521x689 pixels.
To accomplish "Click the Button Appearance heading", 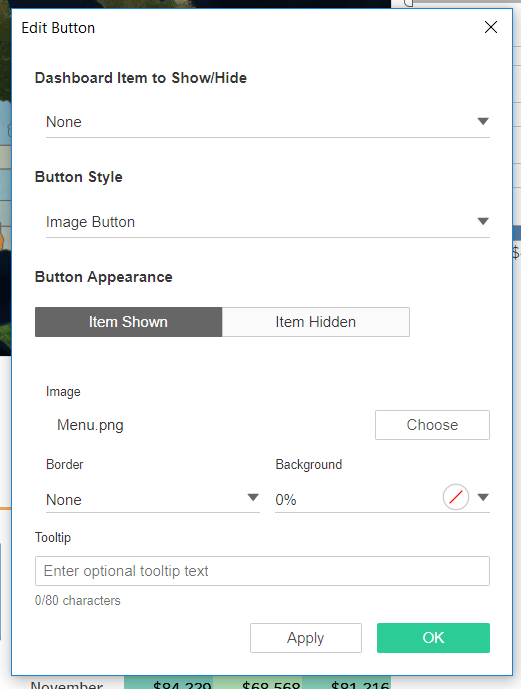I will 104,277.
